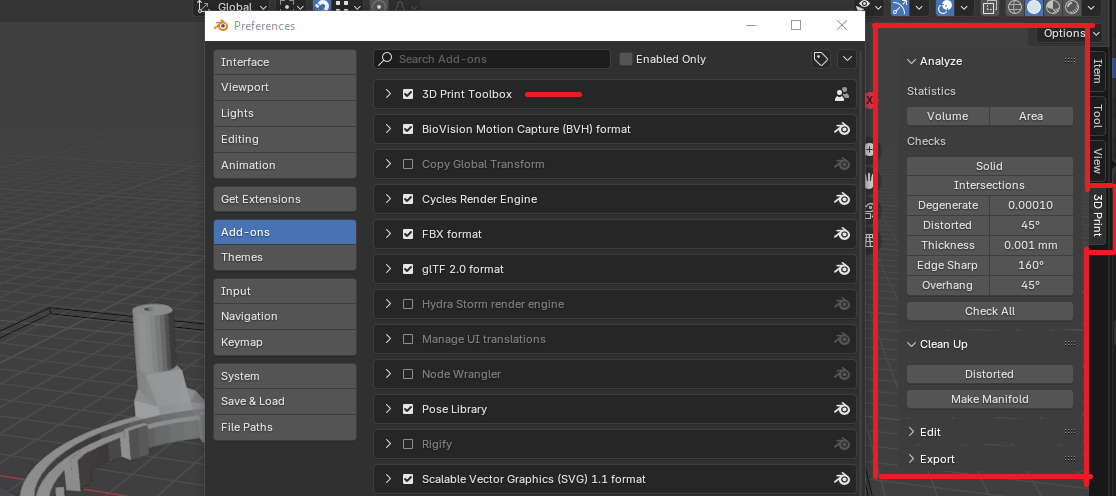
Task: Expand the Export panel in 3D Print sidebar
Action: (911, 459)
